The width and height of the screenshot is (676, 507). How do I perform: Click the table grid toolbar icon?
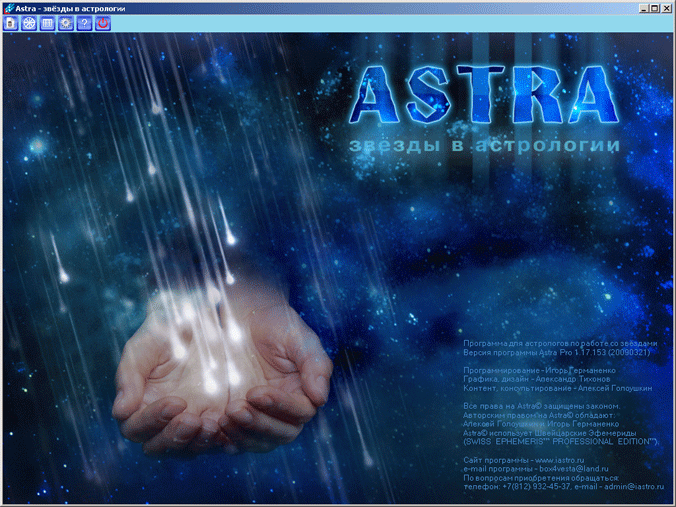tap(47, 23)
